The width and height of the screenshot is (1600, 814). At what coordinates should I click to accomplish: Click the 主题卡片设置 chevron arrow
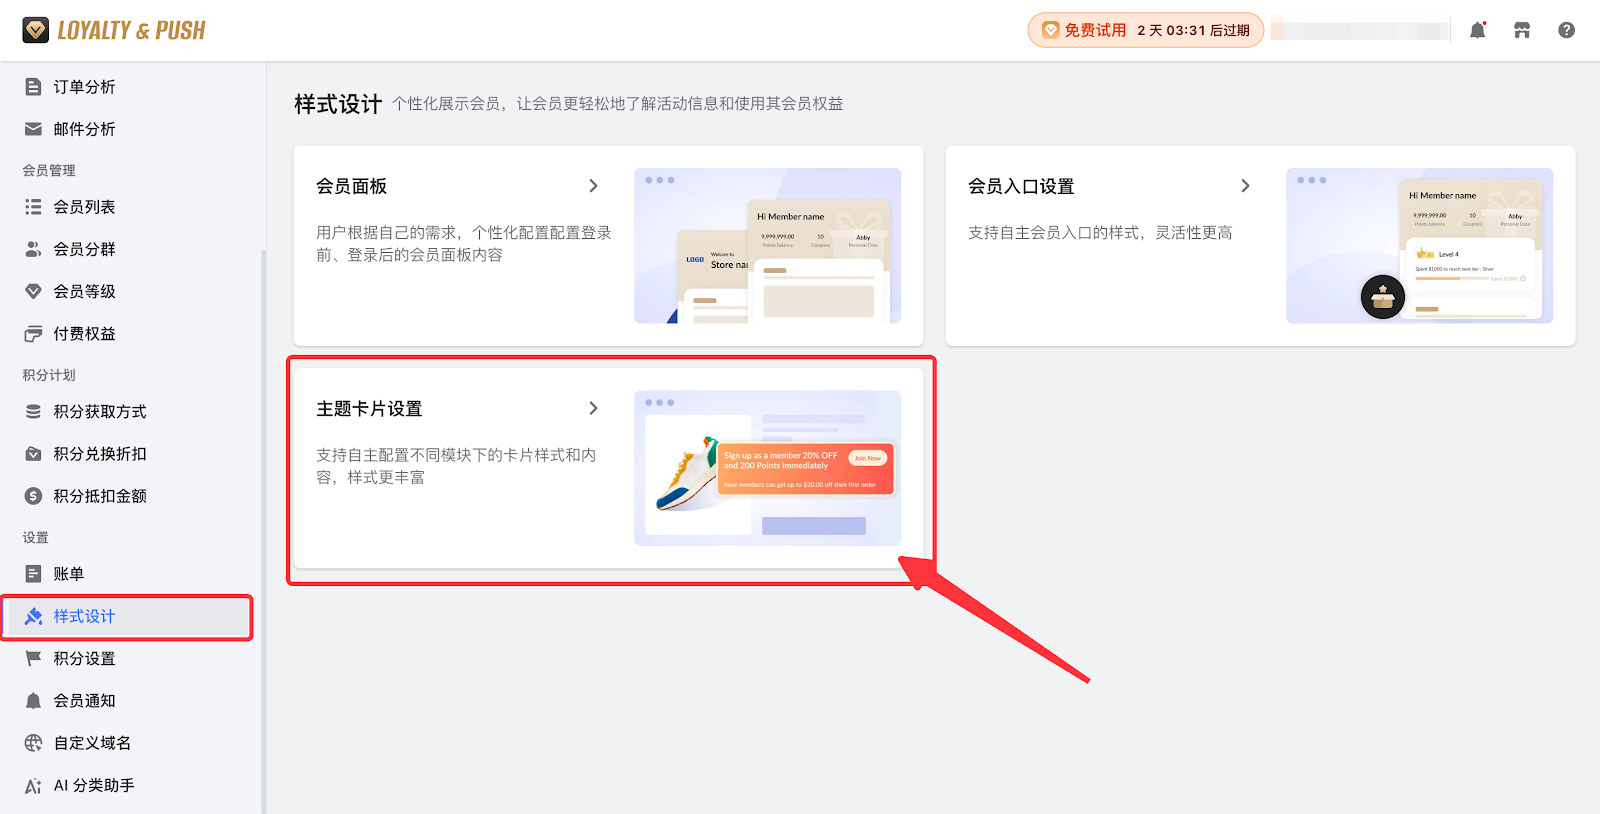593,408
